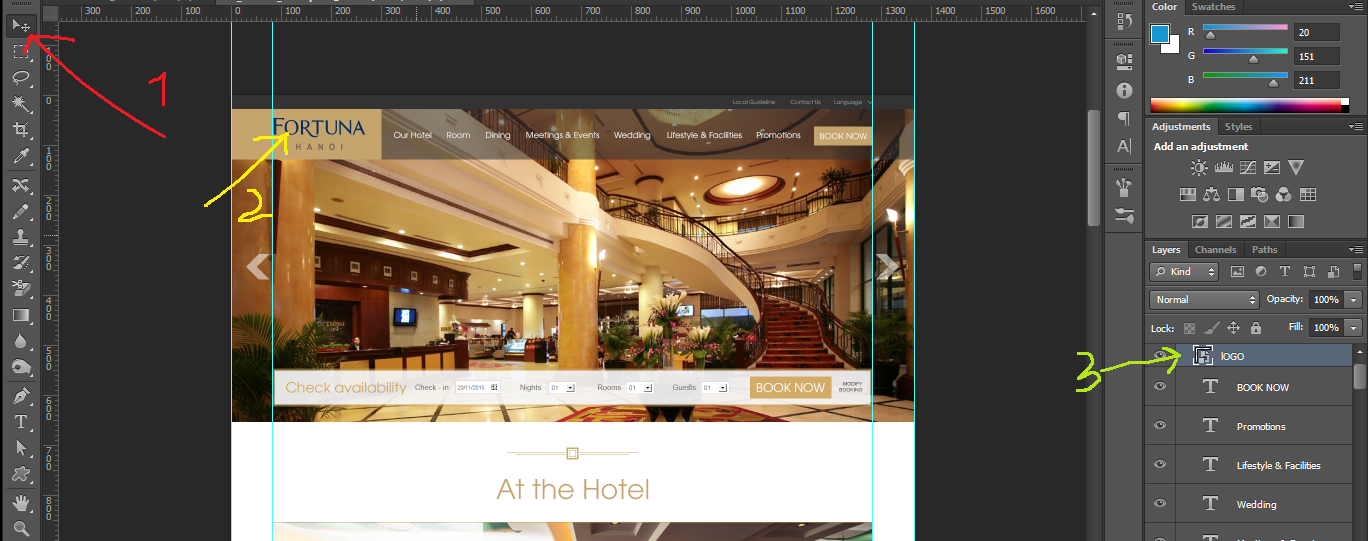This screenshot has width=1368, height=541.
Task: Select the Blur tool
Action: click(21, 341)
